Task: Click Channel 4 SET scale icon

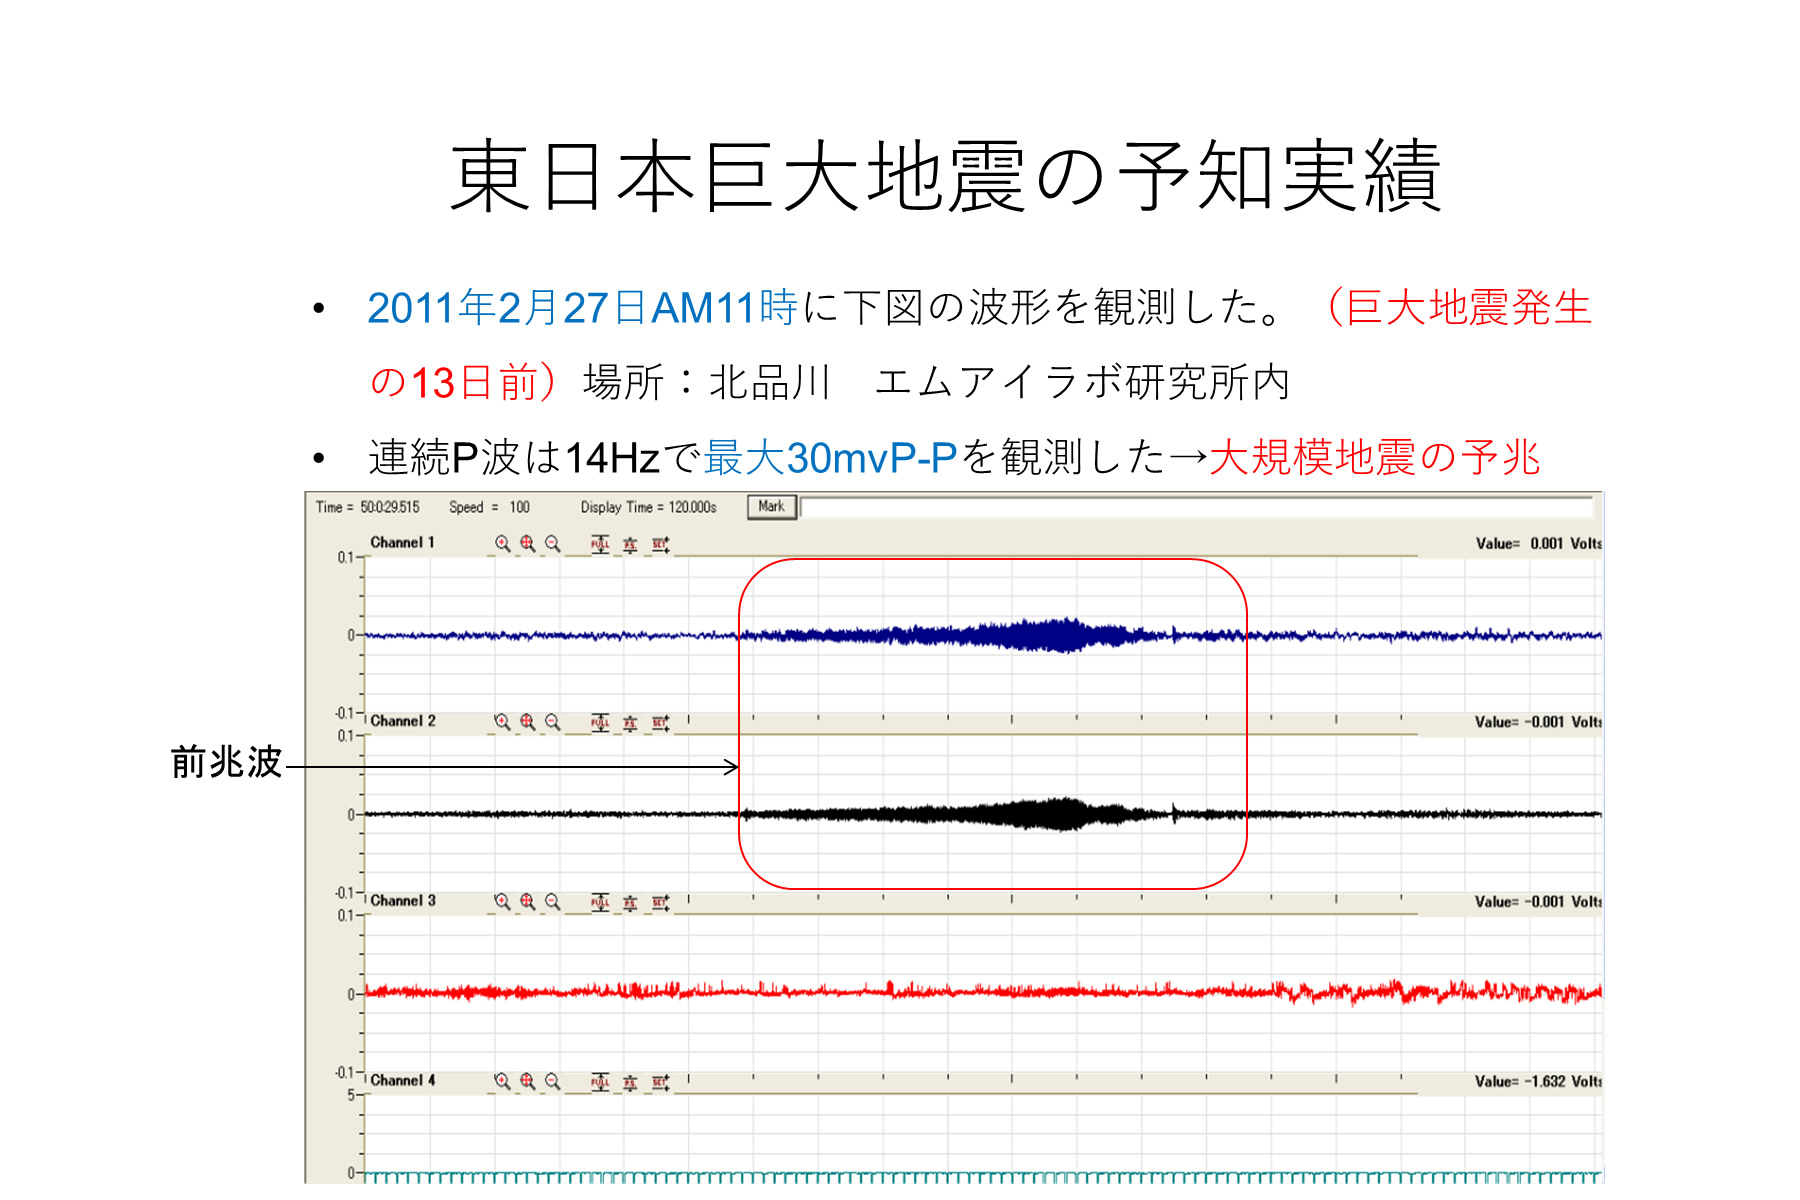Action: click(660, 1081)
